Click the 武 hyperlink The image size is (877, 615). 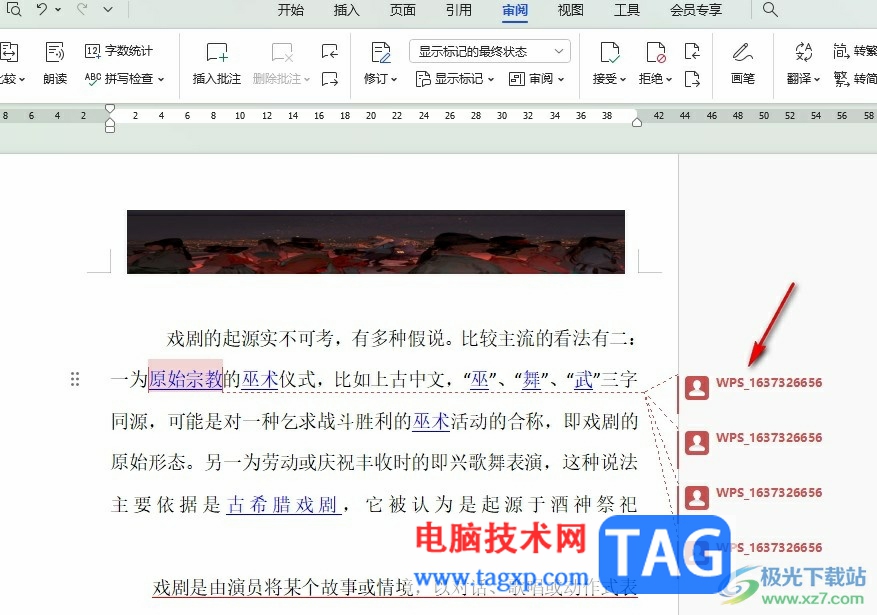(583, 380)
